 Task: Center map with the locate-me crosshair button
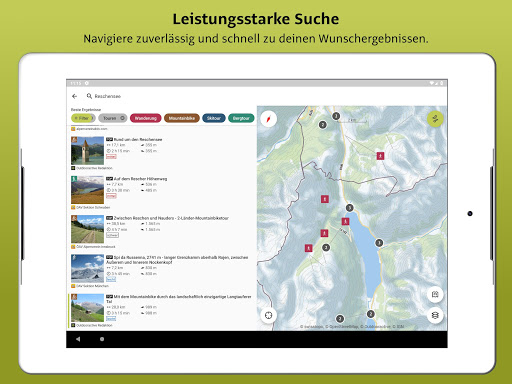pos(268,315)
